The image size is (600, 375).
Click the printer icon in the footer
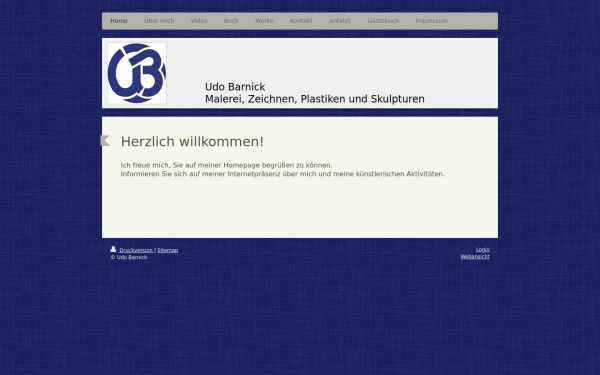point(113,249)
